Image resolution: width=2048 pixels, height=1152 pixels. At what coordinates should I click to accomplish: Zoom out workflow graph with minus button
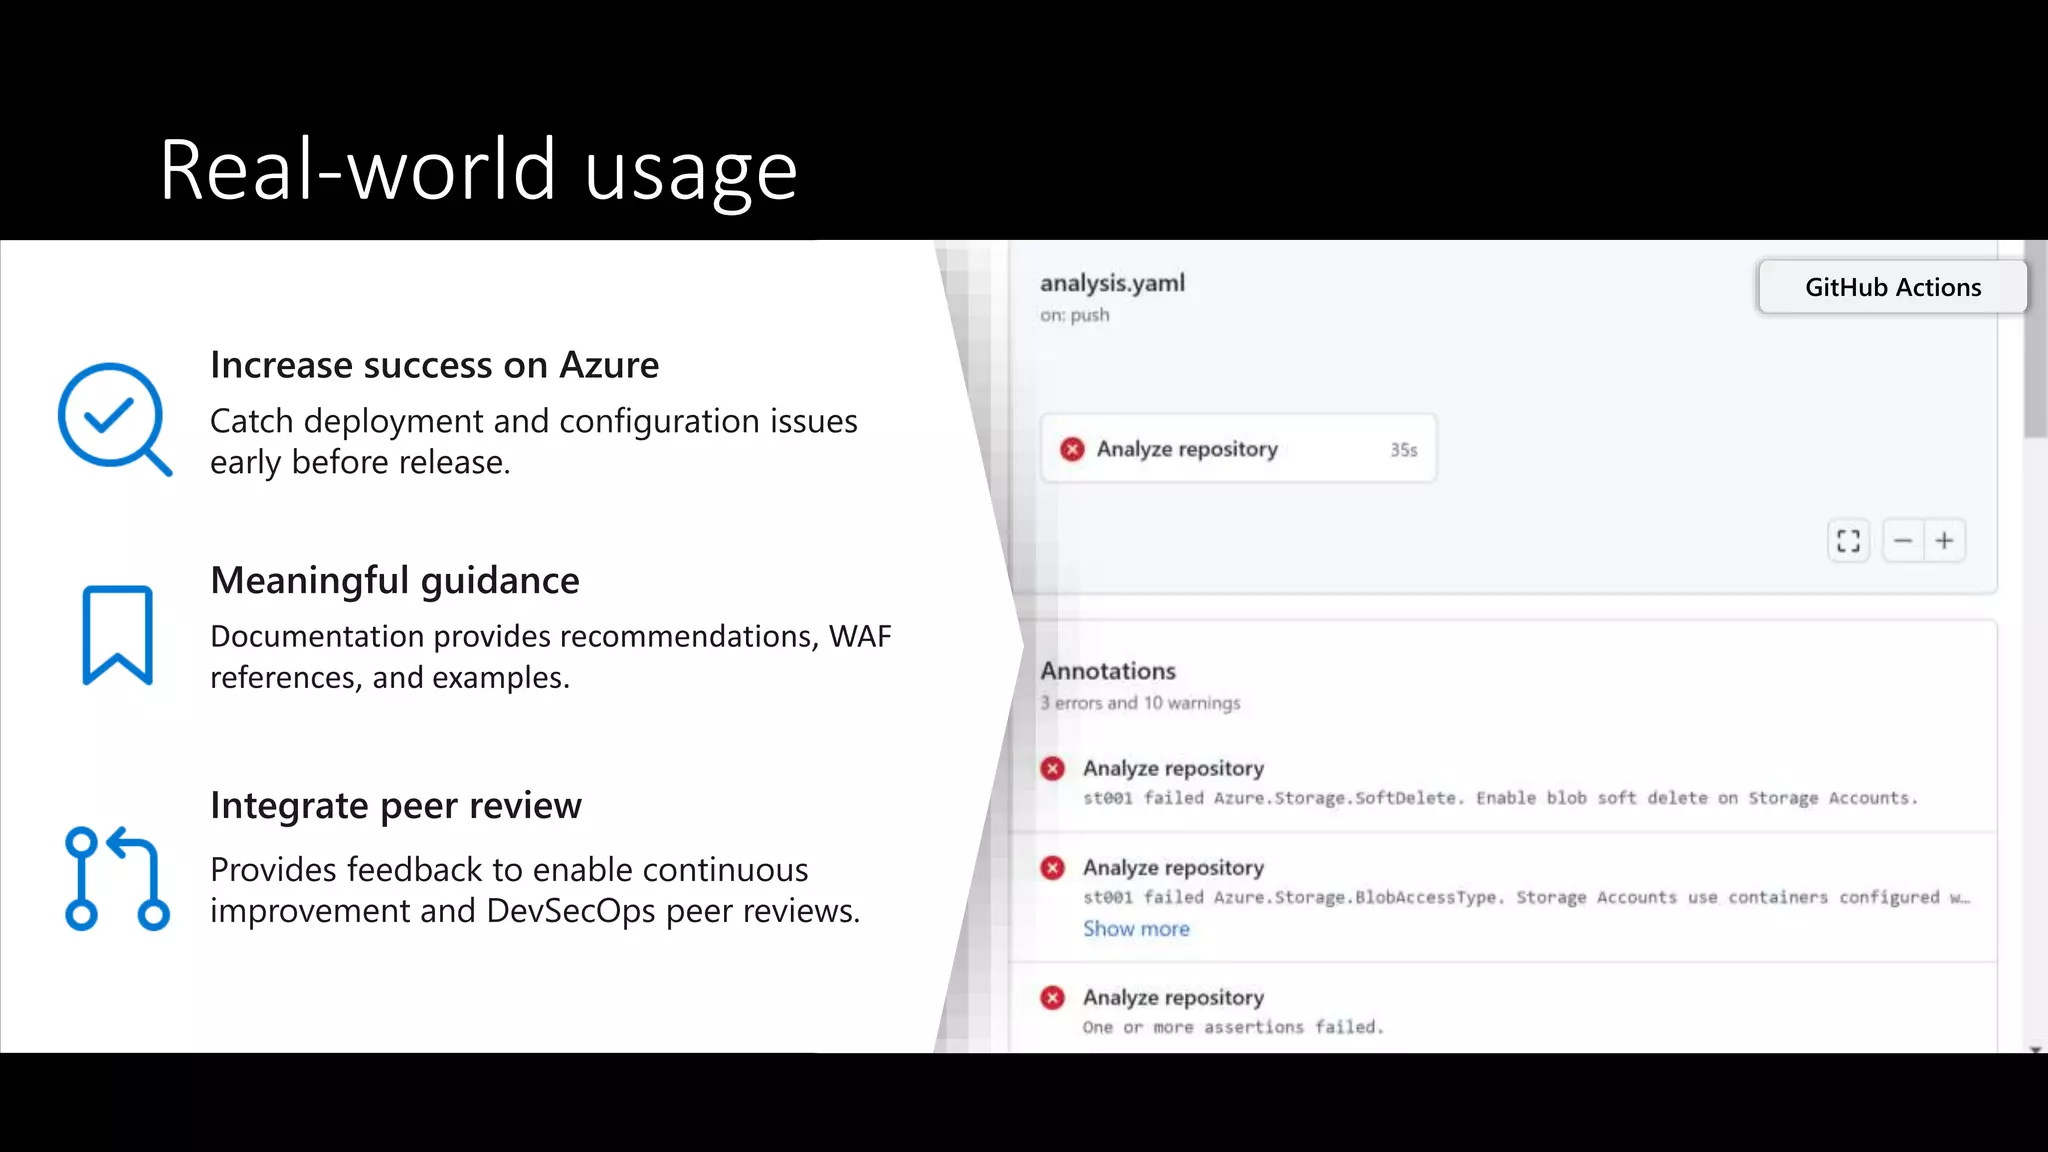pyautogui.click(x=1903, y=541)
